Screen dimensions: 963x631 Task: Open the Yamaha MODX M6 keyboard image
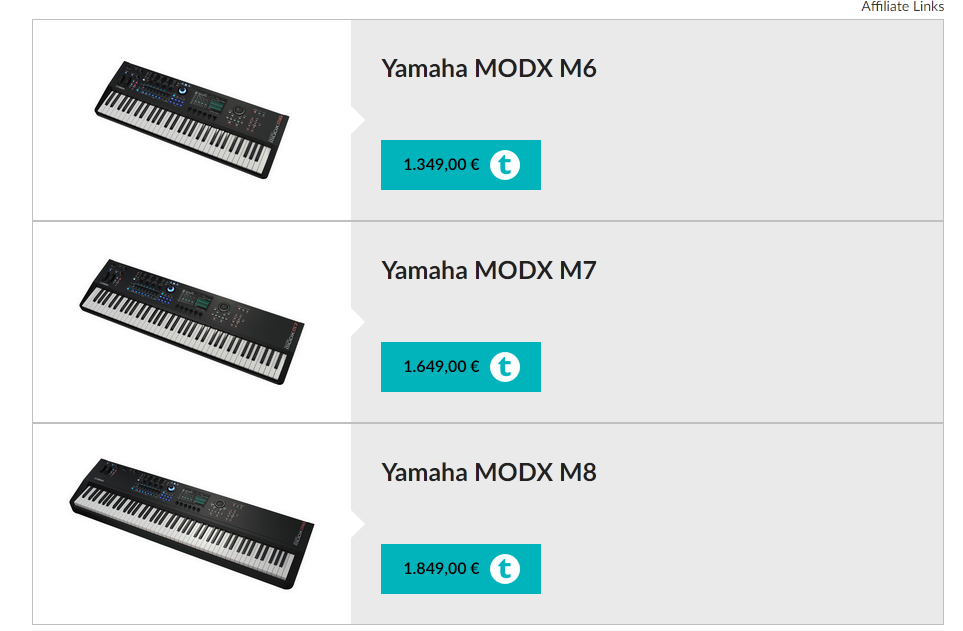point(191,120)
